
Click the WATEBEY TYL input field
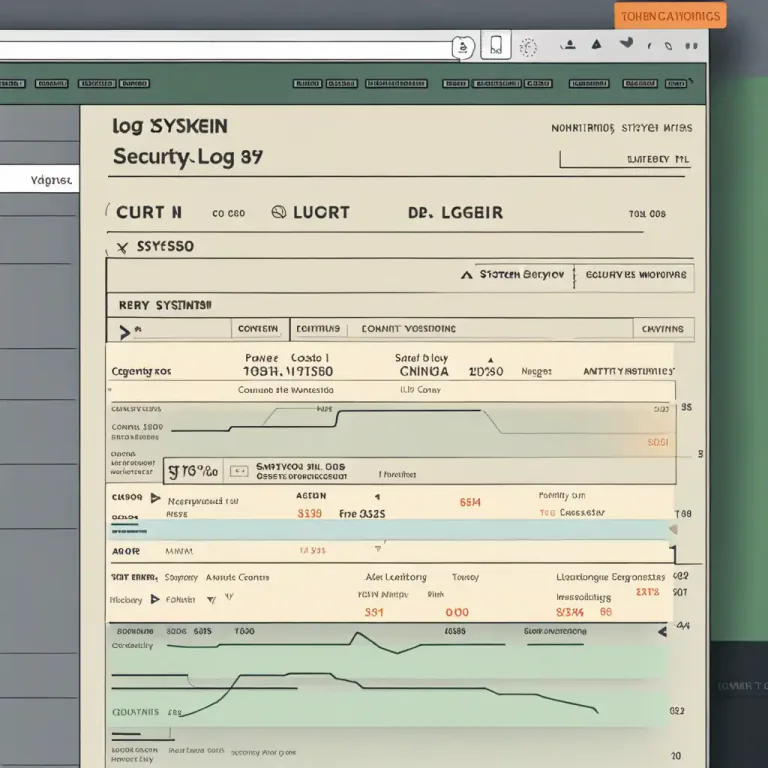(x=625, y=159)
